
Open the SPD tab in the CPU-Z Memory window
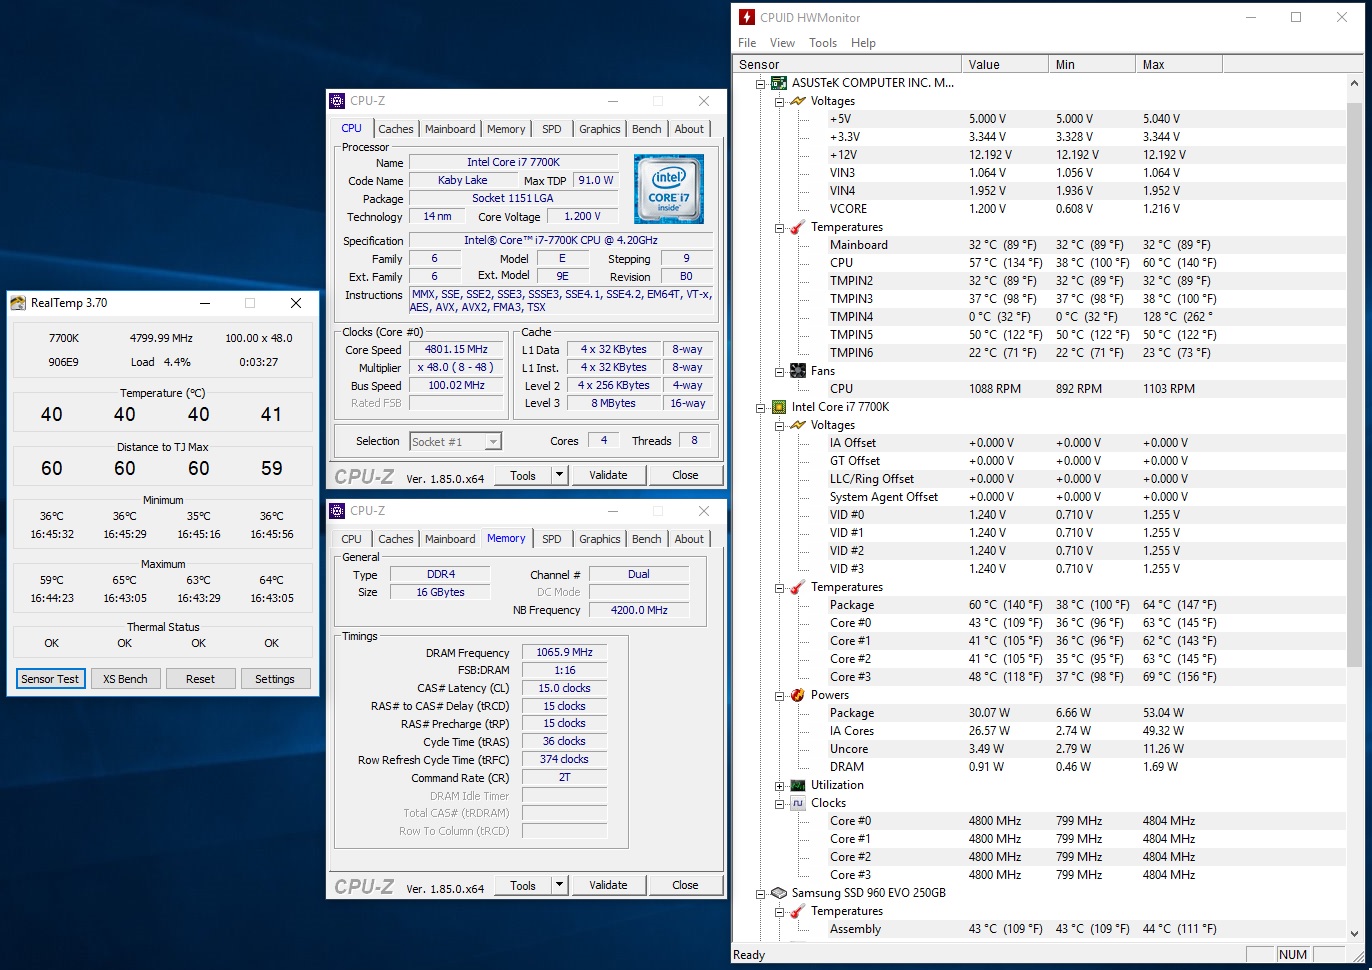pos(552,539)
